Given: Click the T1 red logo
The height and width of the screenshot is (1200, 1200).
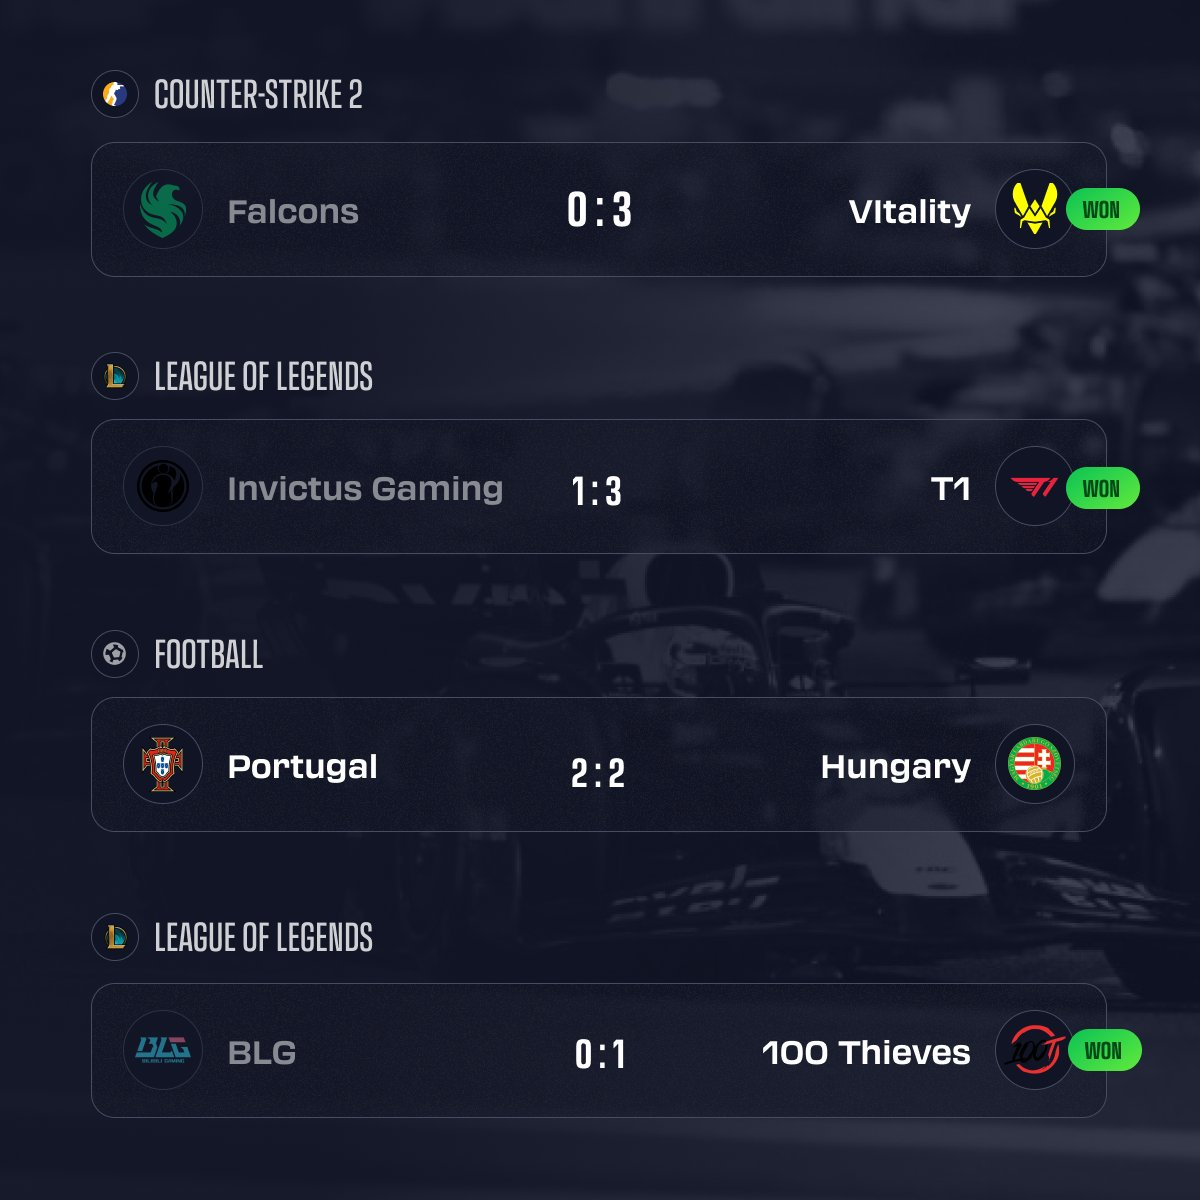Looking at the screenshot, I should (x=1034, y=487).
